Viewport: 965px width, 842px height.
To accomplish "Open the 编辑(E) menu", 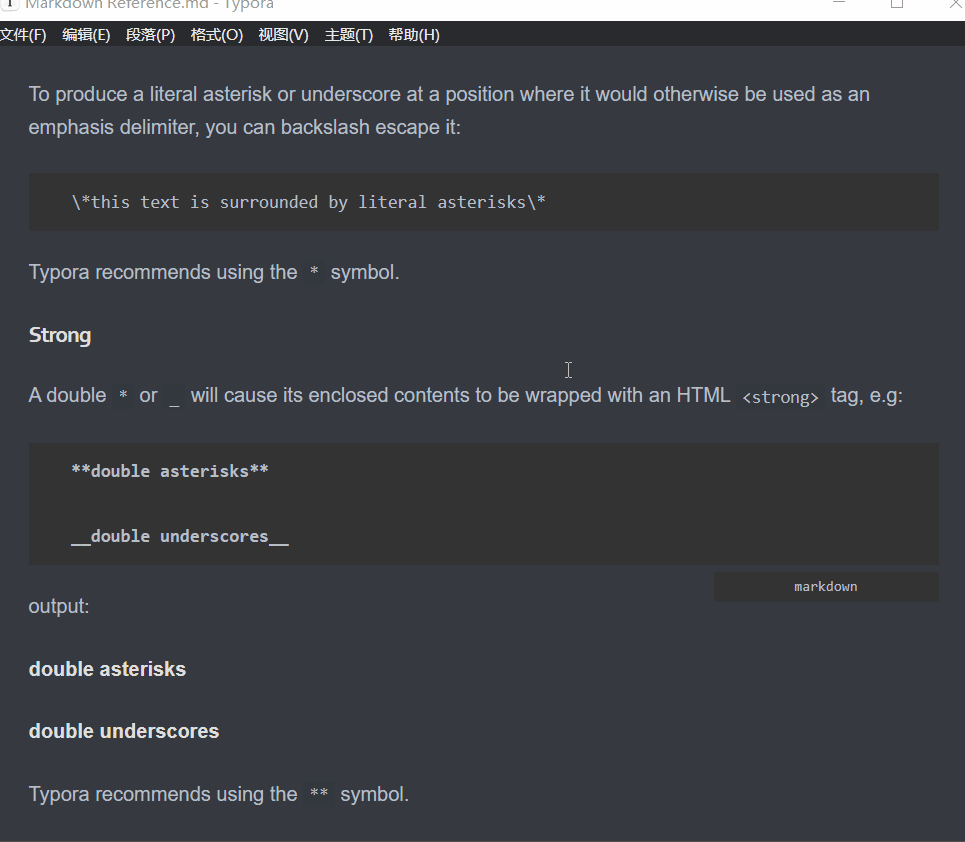I will pyautogui.click(x=86, y=35).
